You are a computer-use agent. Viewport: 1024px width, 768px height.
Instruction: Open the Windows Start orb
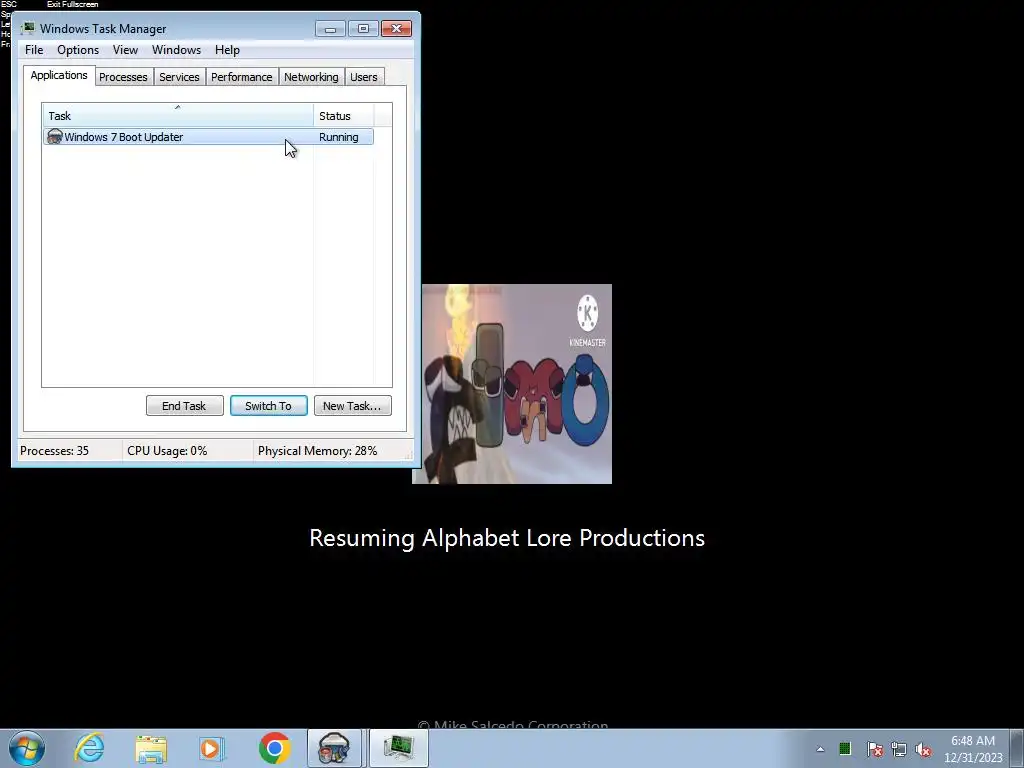click(x=27, y=748)
